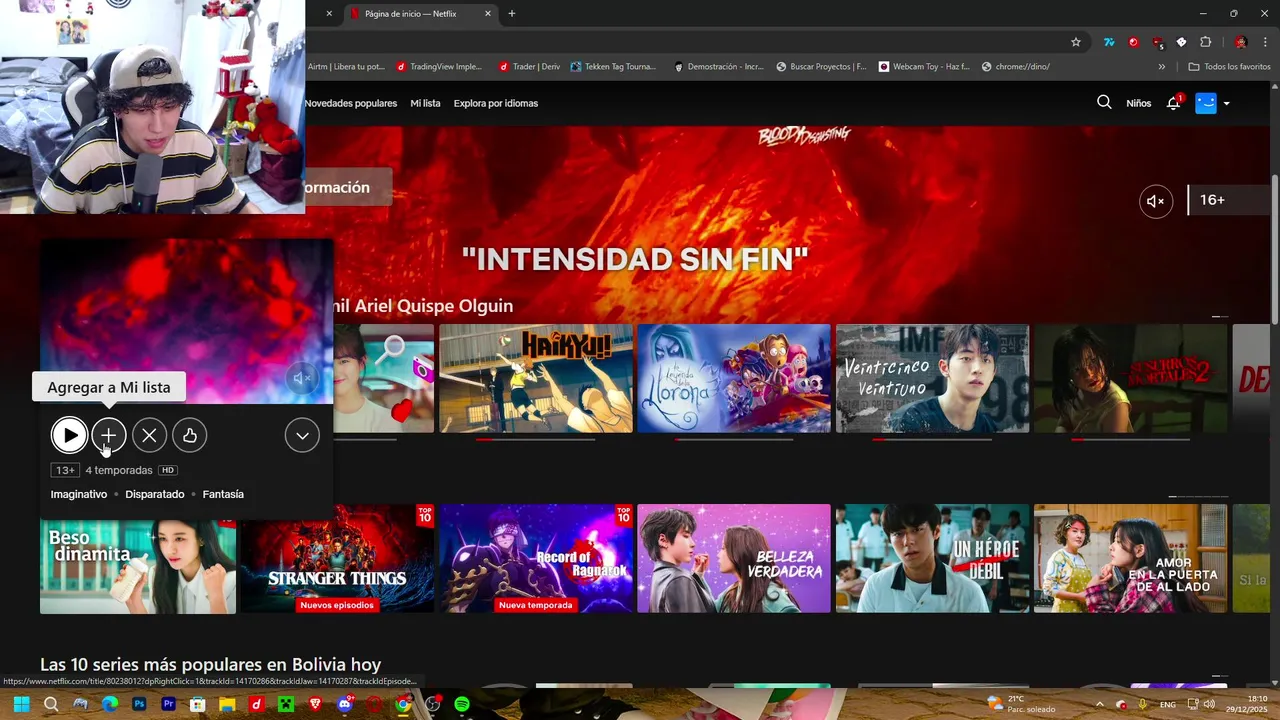The image size is (1280, 720).
Task: Open the Todos los favoritos folder
Action: [x=1229, y=67]
